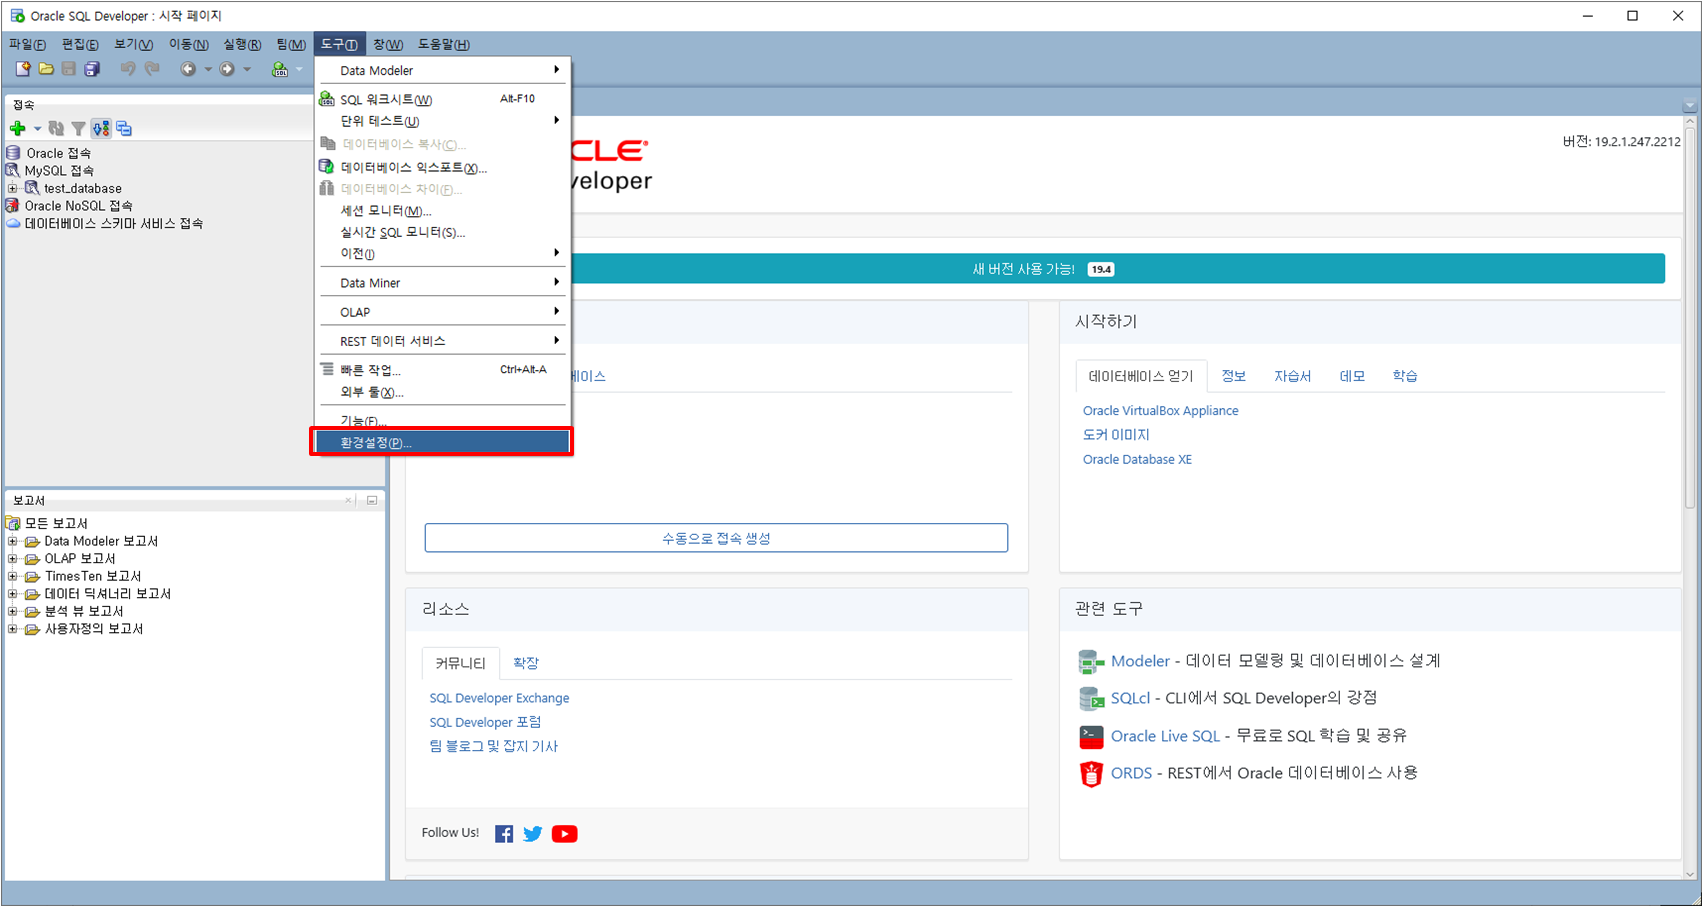Click the ORDS red shield icon

tap(1091, 773)
